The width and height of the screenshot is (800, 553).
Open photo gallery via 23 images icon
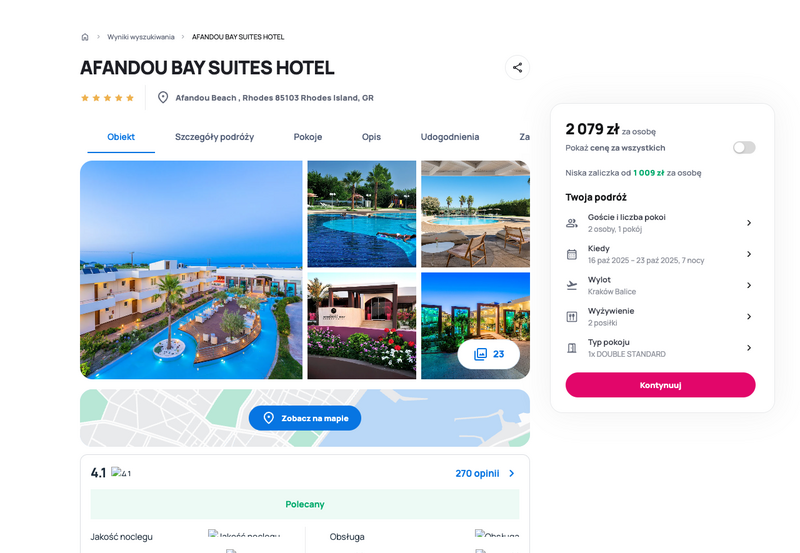[x=489, y=354]
